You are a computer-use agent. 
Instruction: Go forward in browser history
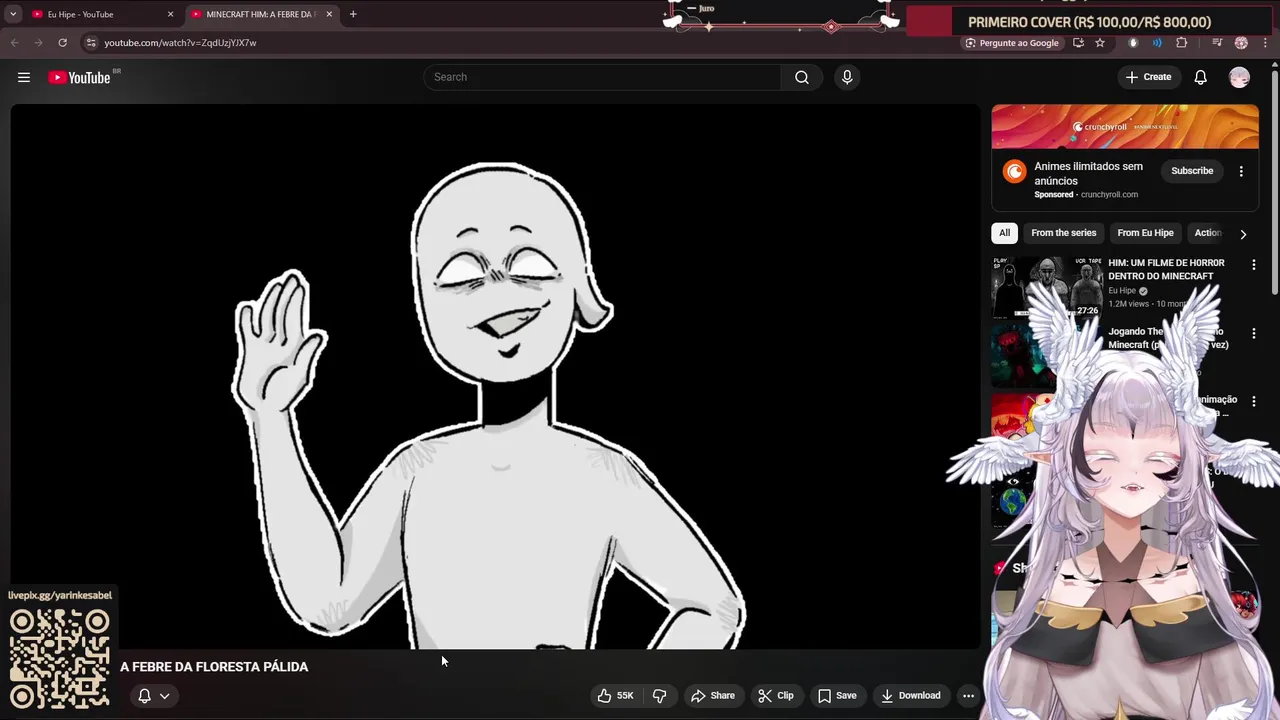click(38, 42)
